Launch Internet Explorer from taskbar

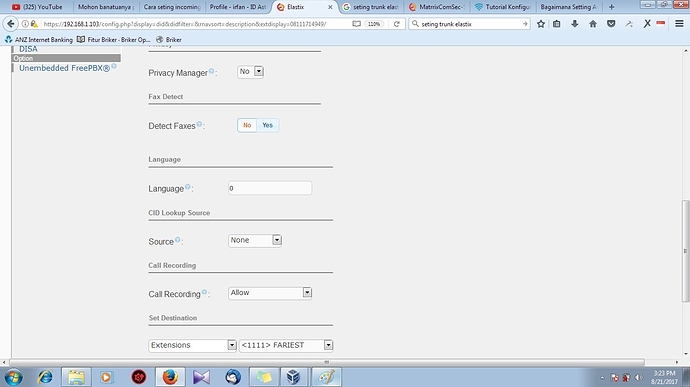pos(45,377)
